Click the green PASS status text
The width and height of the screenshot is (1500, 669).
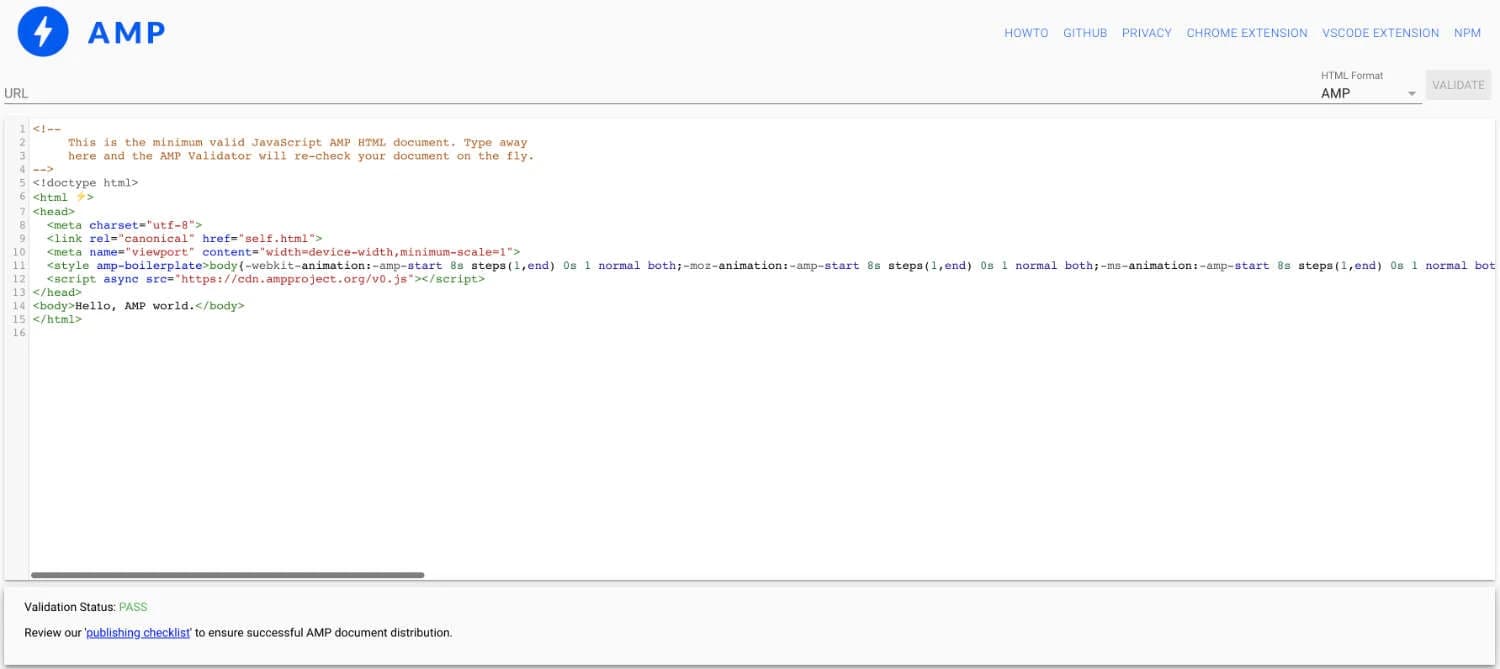(x=133, y=606)
